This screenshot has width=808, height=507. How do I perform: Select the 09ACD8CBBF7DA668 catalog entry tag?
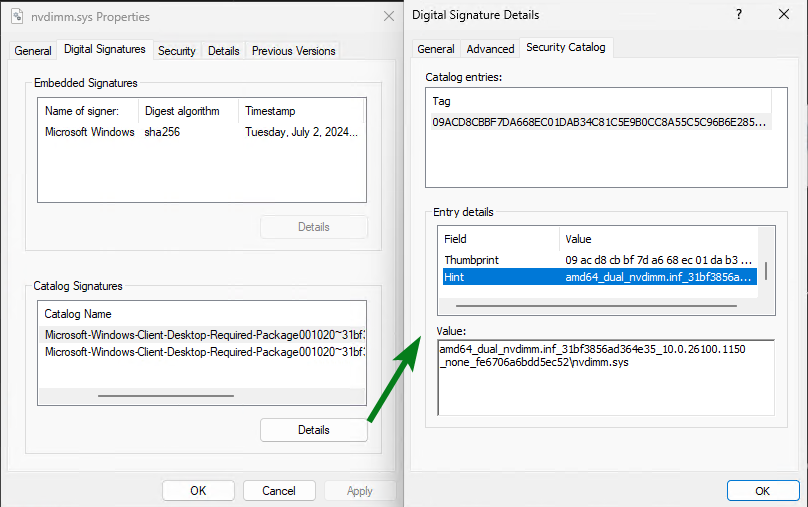tap(599, 122)
